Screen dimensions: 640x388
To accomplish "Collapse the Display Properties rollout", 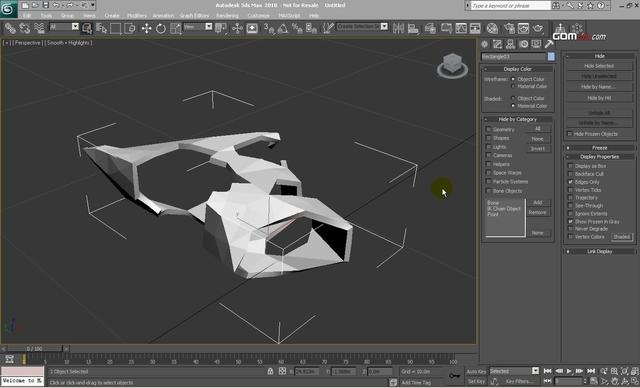I will pos(600,157).
